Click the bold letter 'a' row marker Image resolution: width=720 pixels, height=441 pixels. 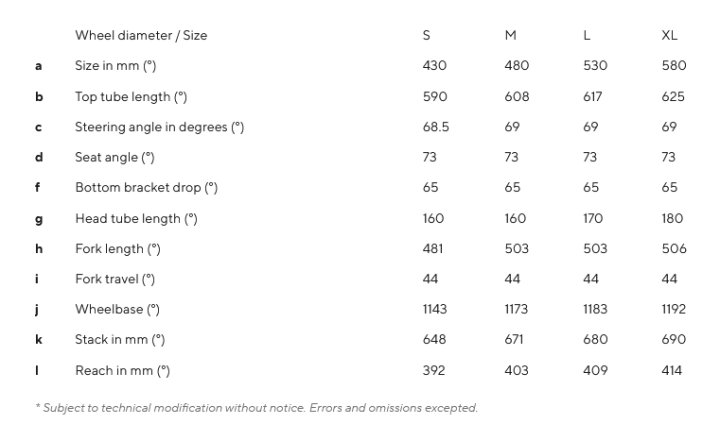coord(39,66)
